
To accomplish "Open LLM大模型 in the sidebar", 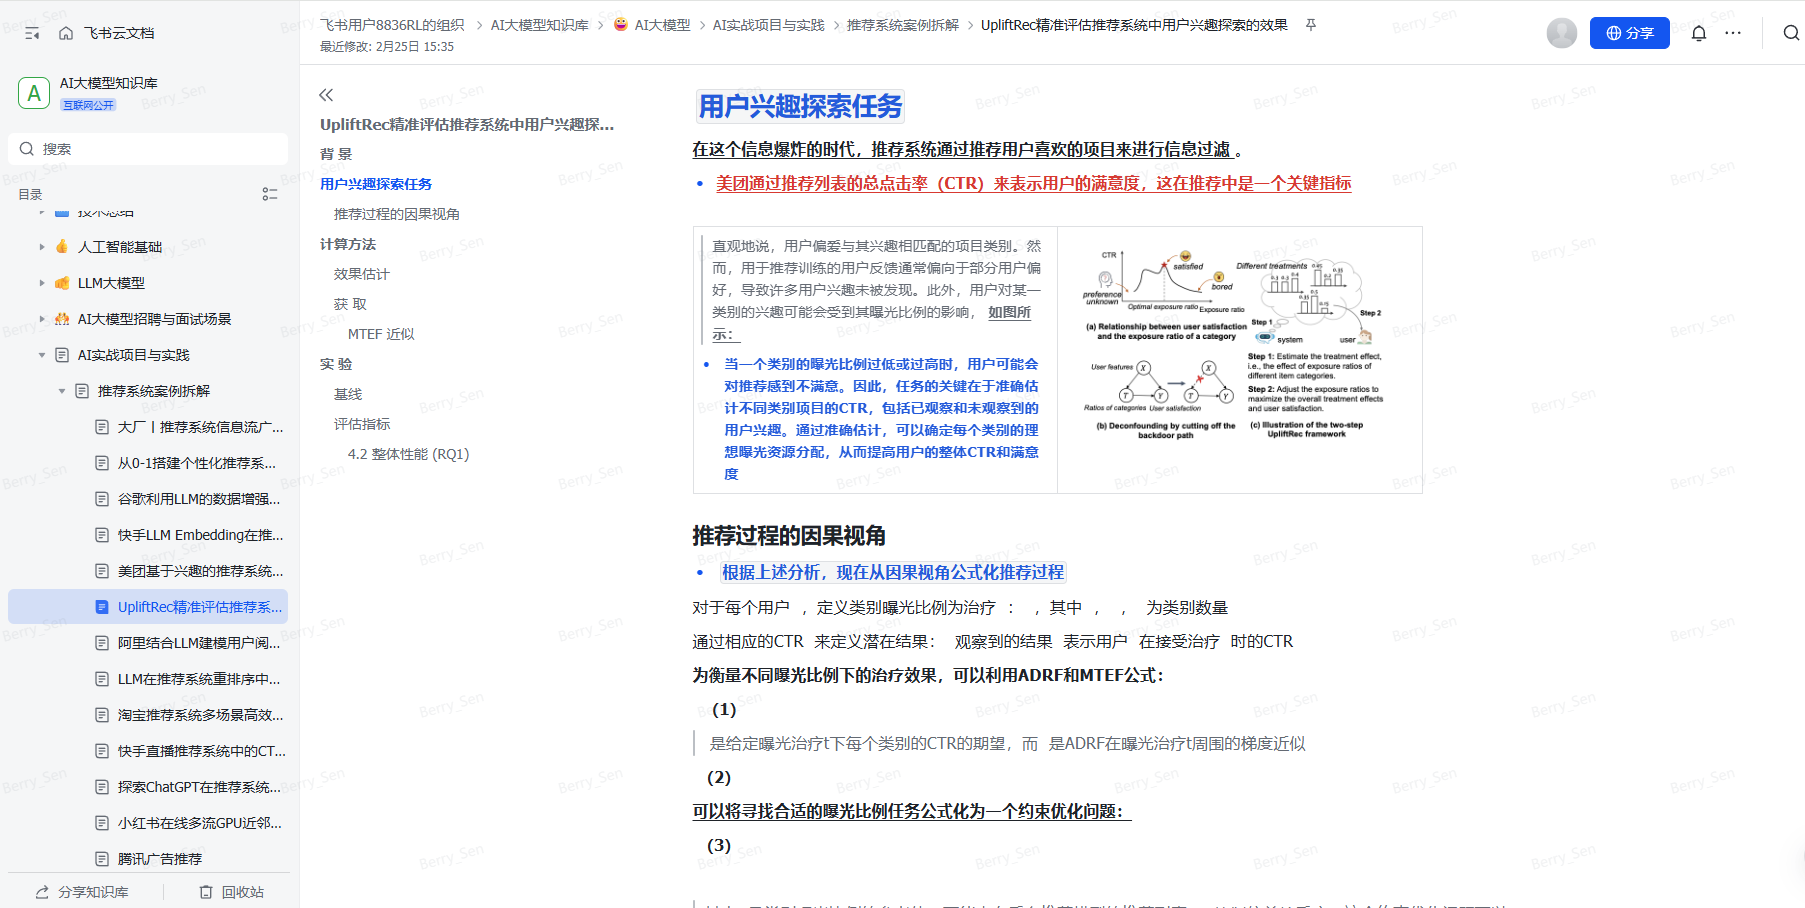I will point(111,283).
